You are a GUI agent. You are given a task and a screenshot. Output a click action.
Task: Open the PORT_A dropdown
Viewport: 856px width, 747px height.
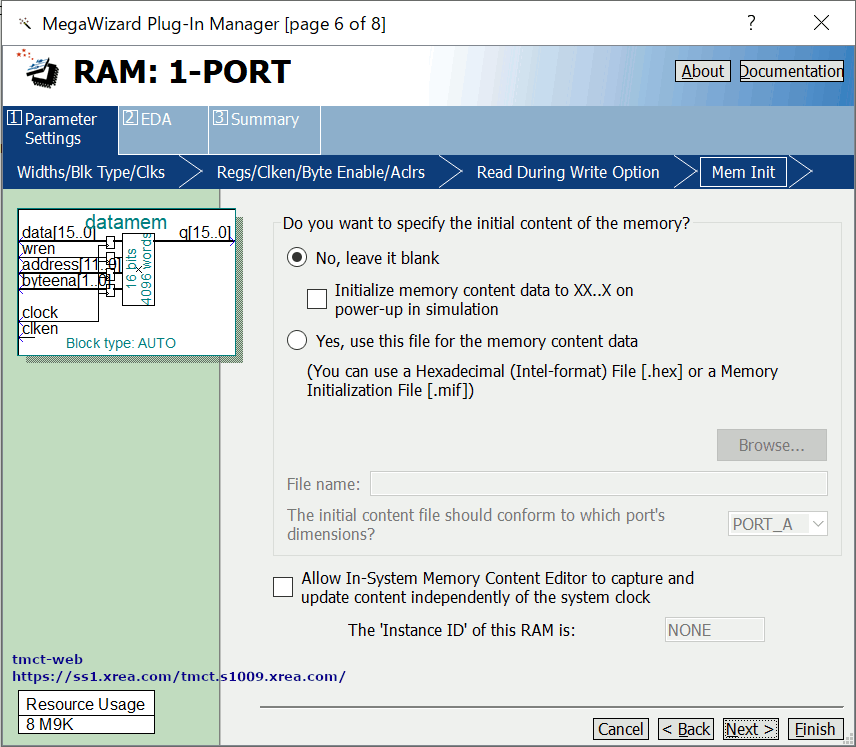777,524
